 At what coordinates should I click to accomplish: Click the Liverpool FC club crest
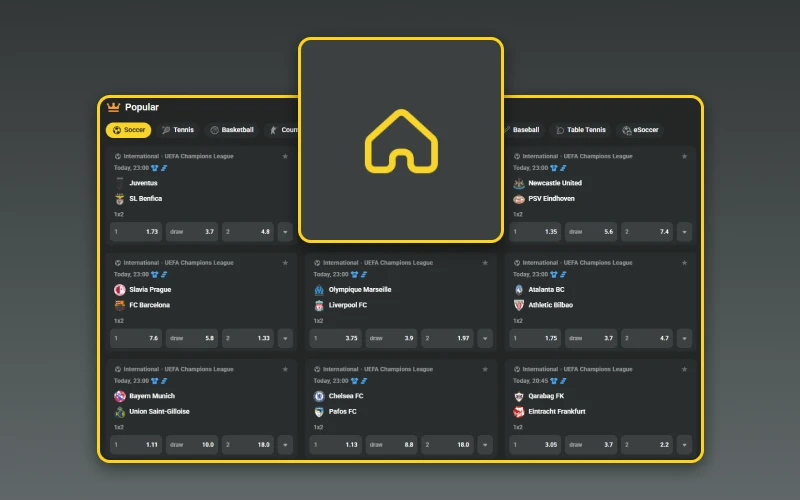[x=319, y=305]
